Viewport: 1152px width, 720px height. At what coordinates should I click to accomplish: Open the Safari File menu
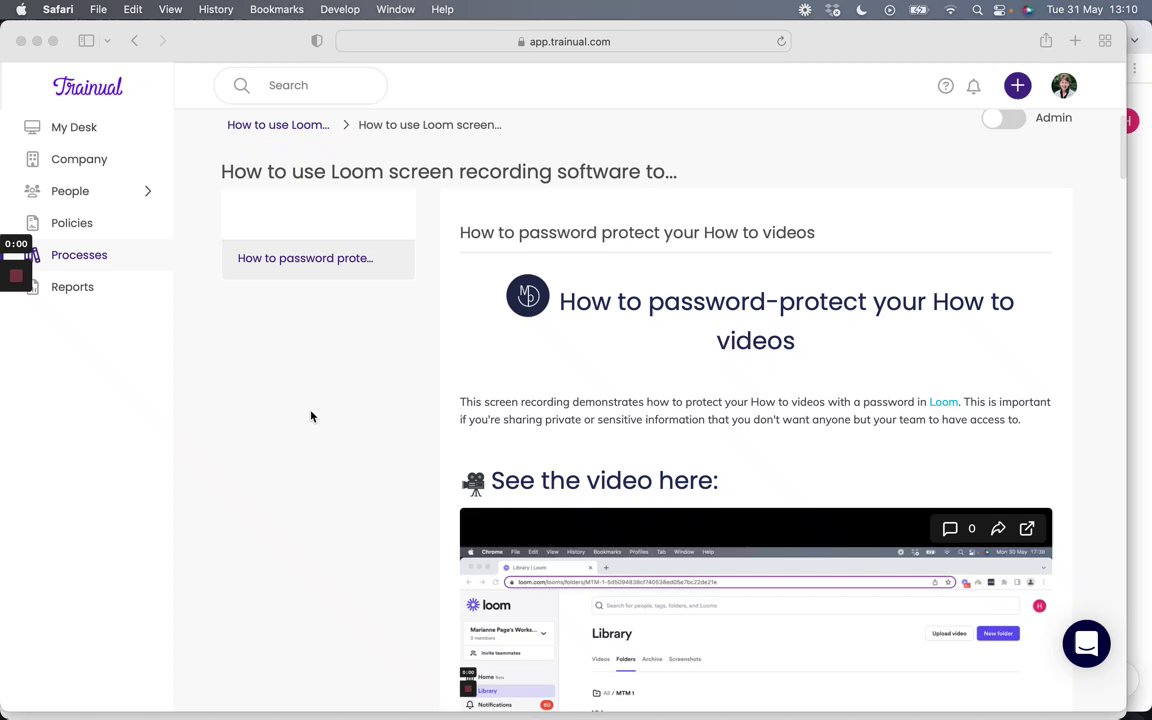click(98, 10)
